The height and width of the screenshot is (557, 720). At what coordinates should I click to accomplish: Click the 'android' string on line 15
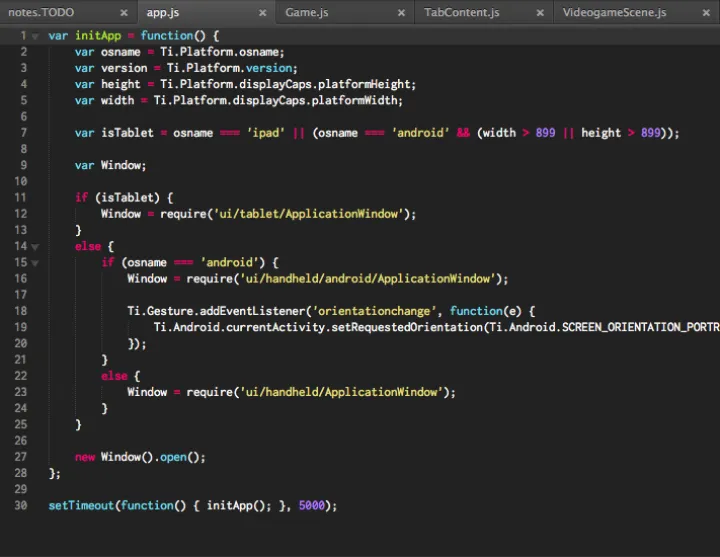click(x=229, y=262)
